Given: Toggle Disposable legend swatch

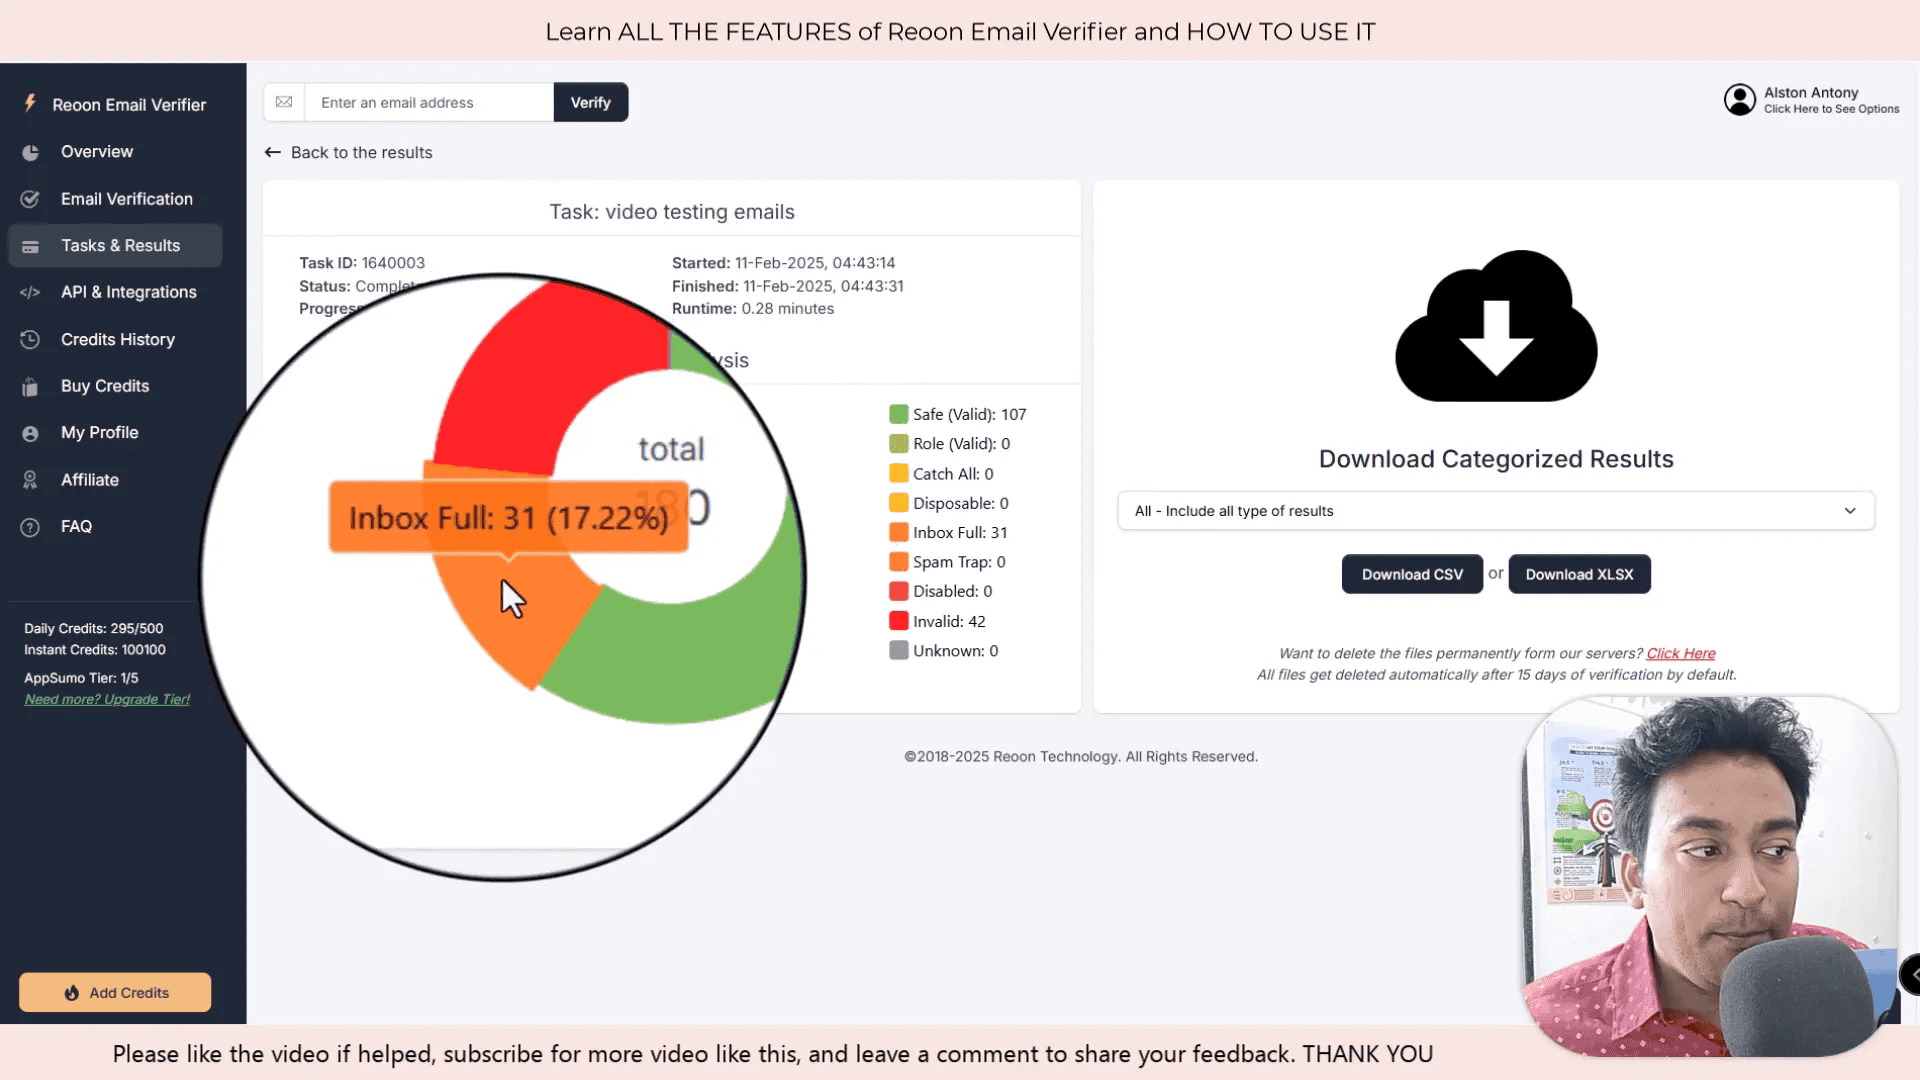Looking at the screenshot, I should point(899,503).
